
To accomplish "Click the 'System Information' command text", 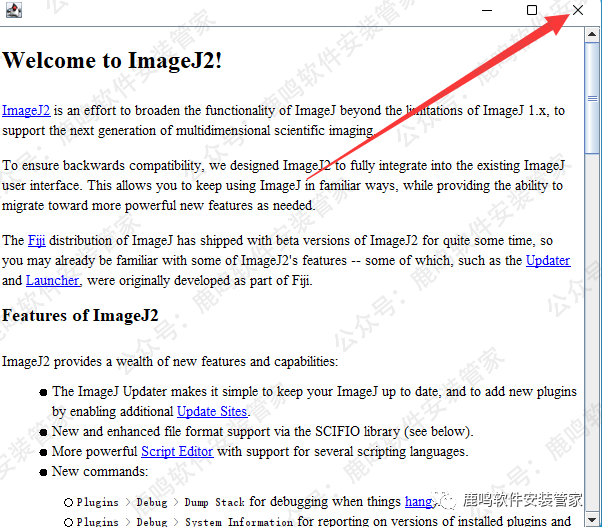I will (239, 522).
